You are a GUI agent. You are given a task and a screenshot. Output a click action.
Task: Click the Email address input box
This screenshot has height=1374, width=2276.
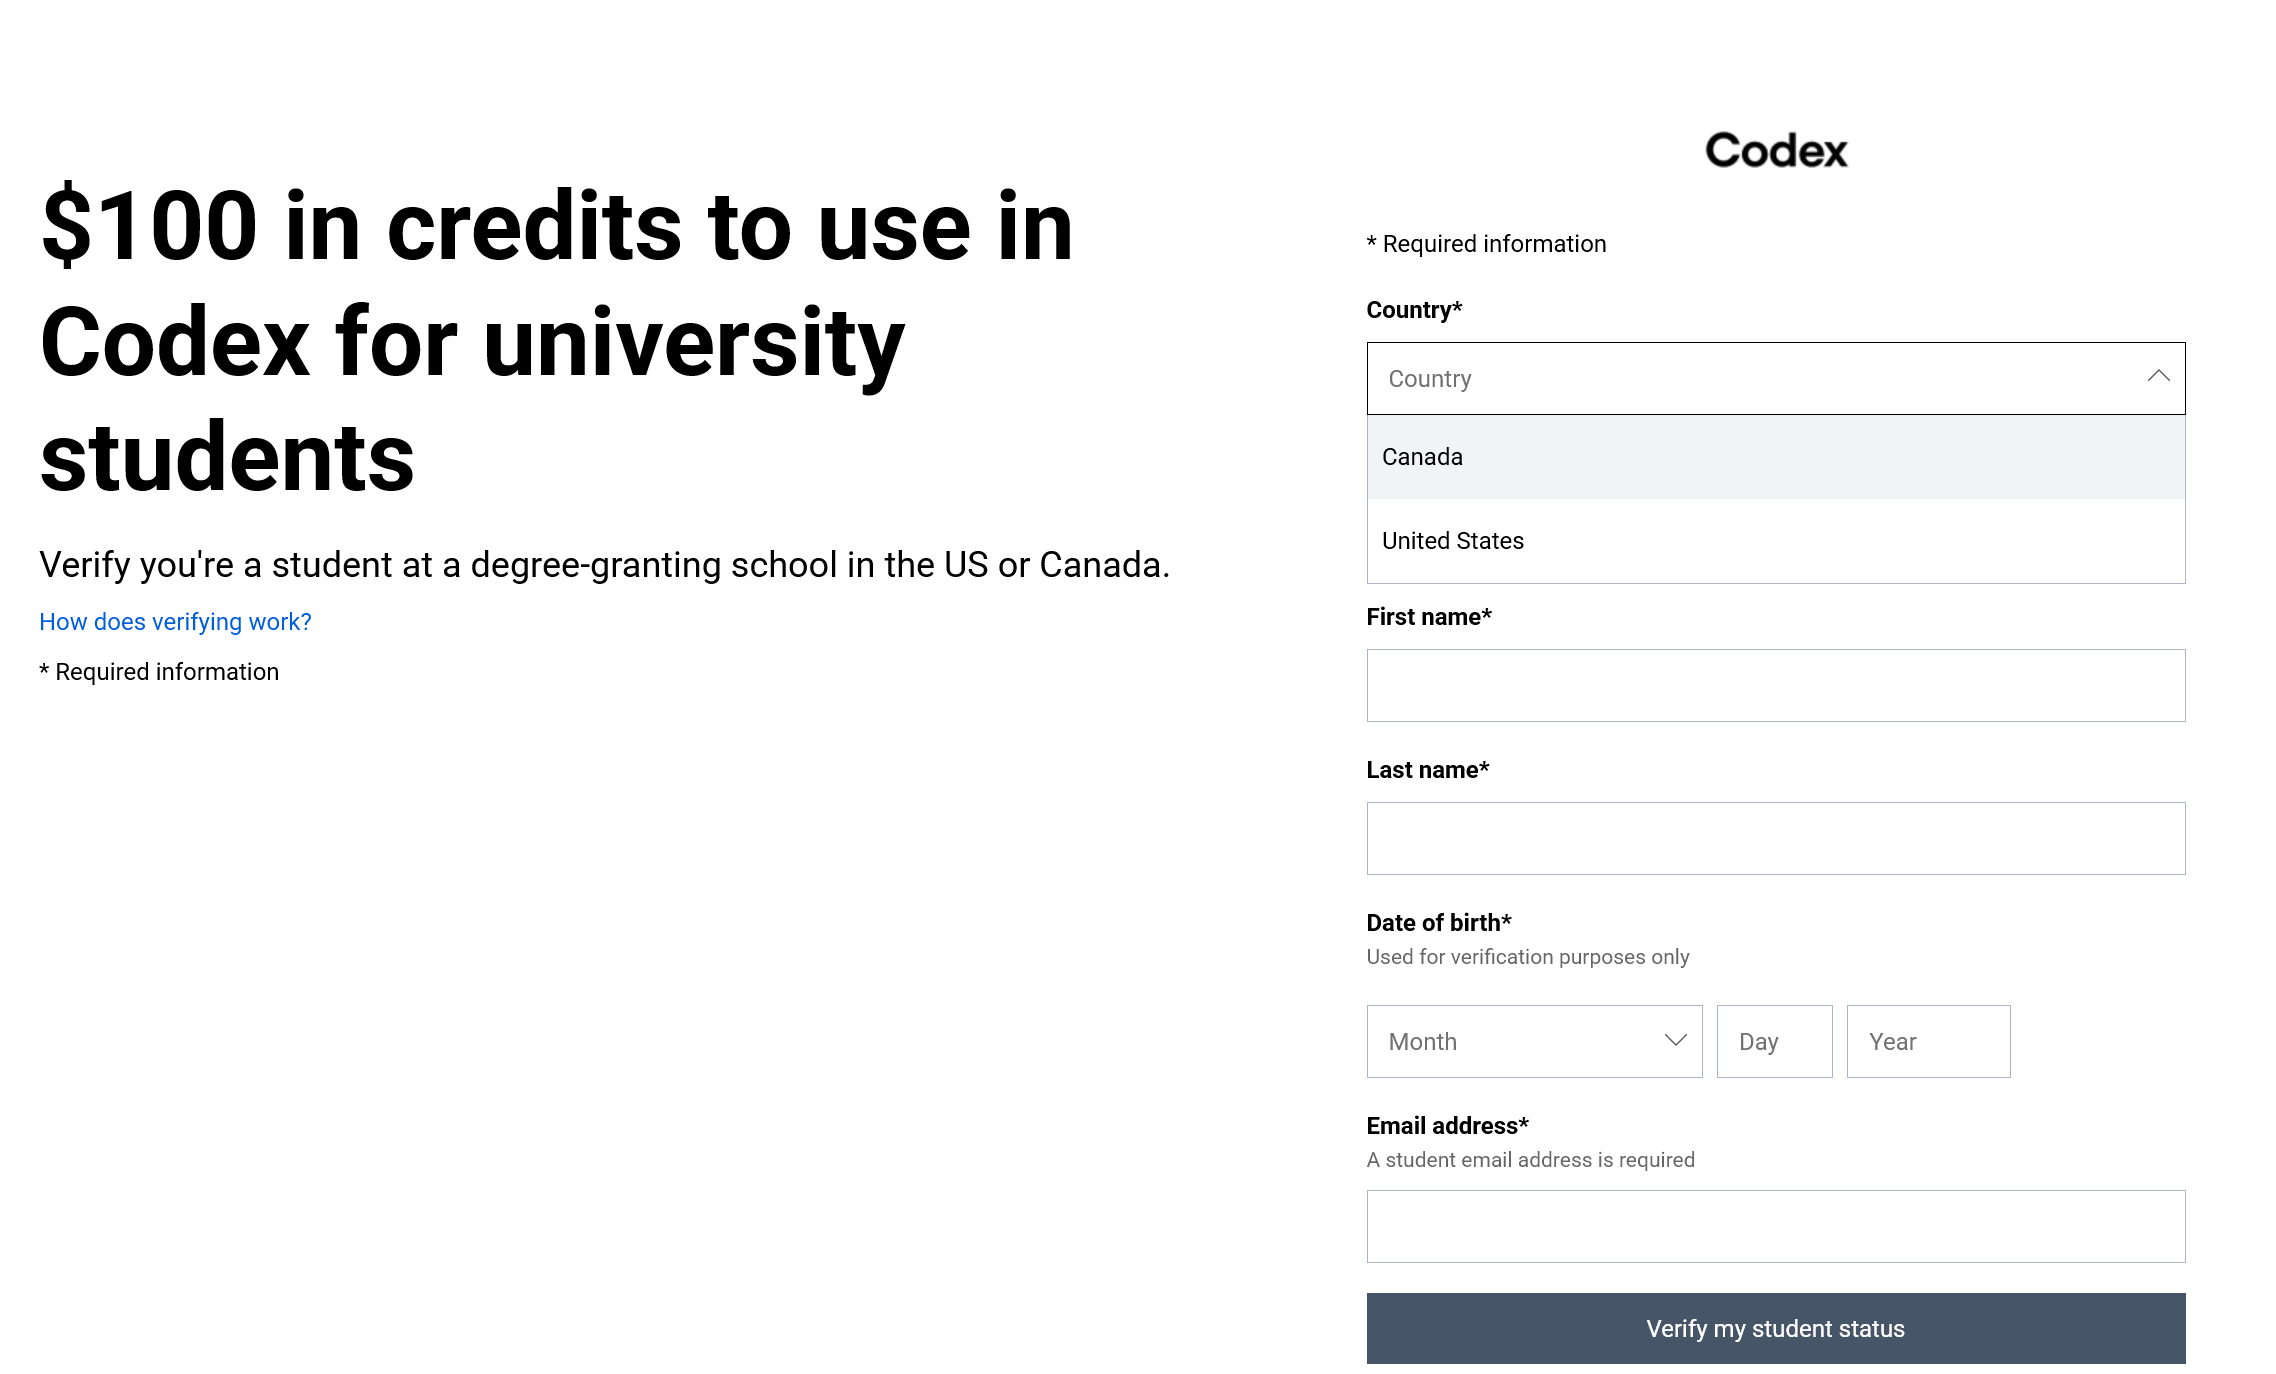tap(1774, 1226)
